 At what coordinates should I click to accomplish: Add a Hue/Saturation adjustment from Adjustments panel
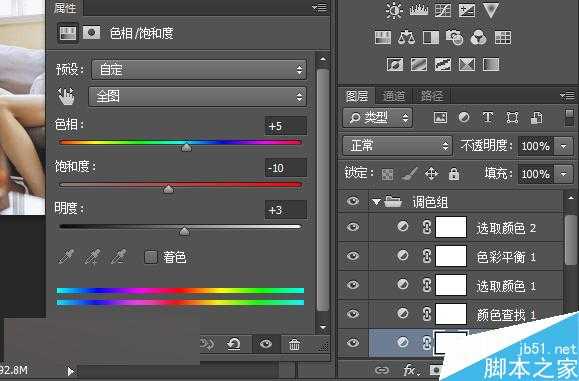coord(383,37)
